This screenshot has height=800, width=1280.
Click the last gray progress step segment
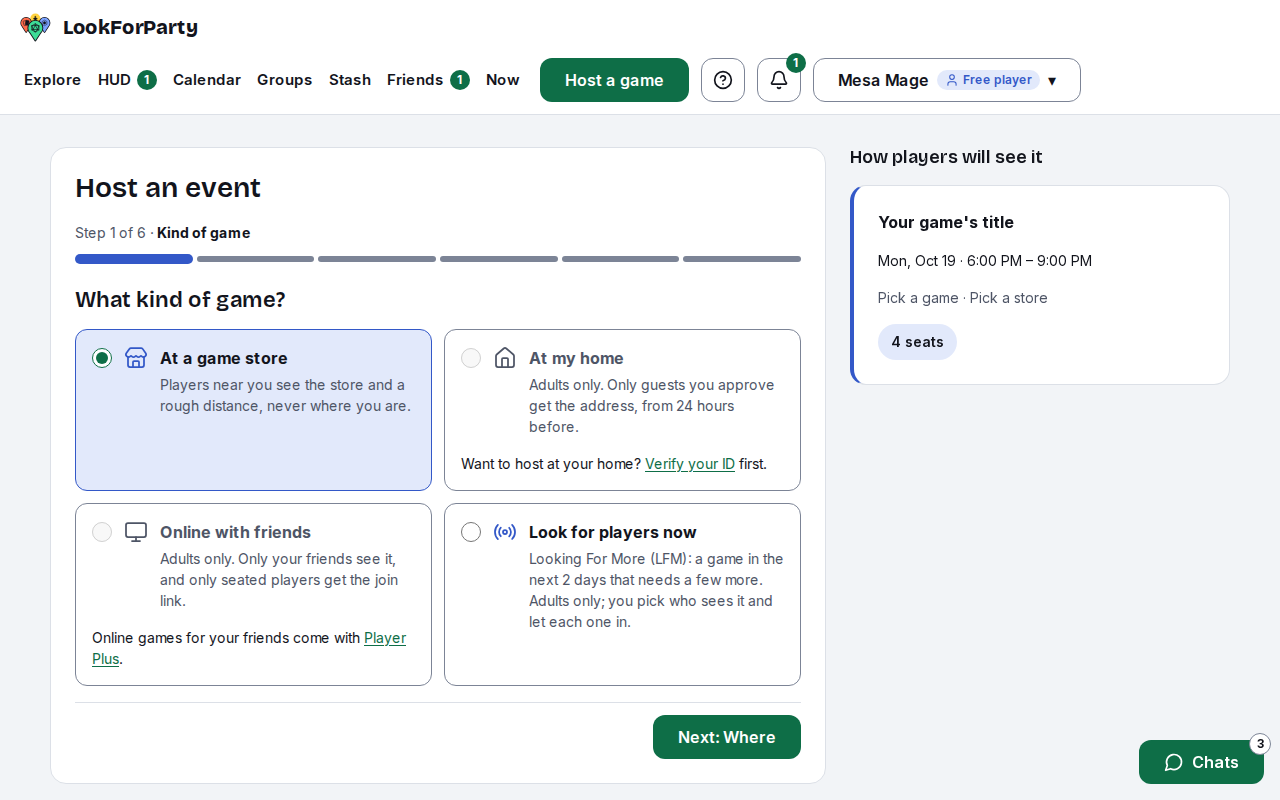[742, 259]
